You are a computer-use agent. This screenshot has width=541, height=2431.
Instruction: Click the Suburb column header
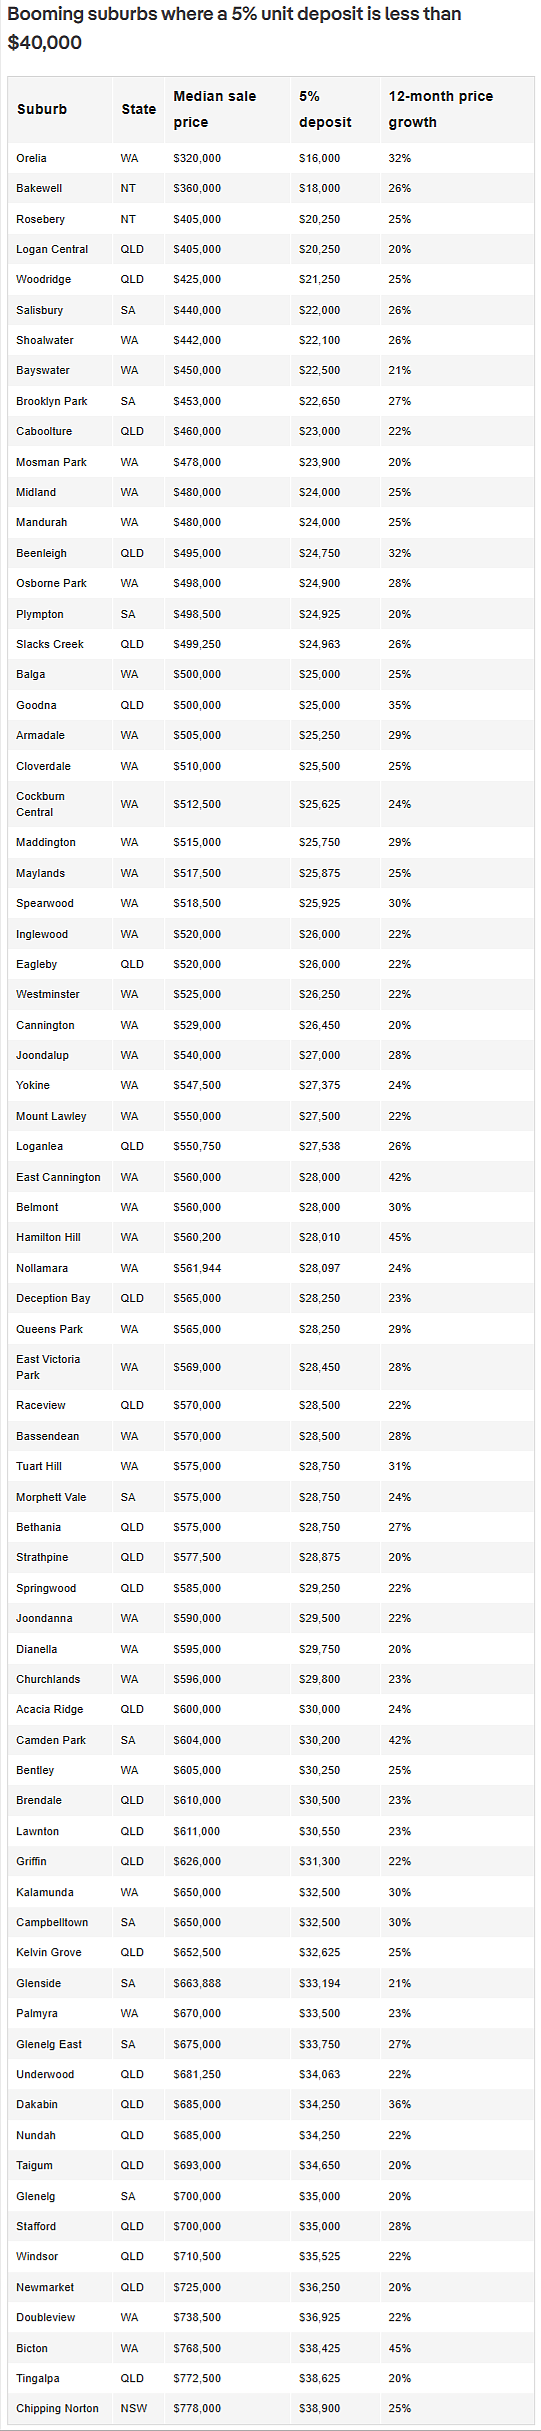[42, 109]
